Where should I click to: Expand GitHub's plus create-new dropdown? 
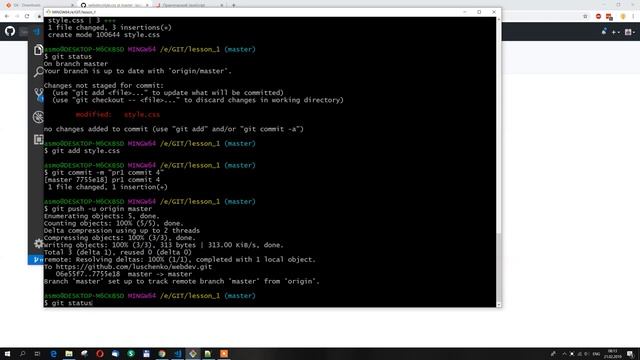coord(616,32)
